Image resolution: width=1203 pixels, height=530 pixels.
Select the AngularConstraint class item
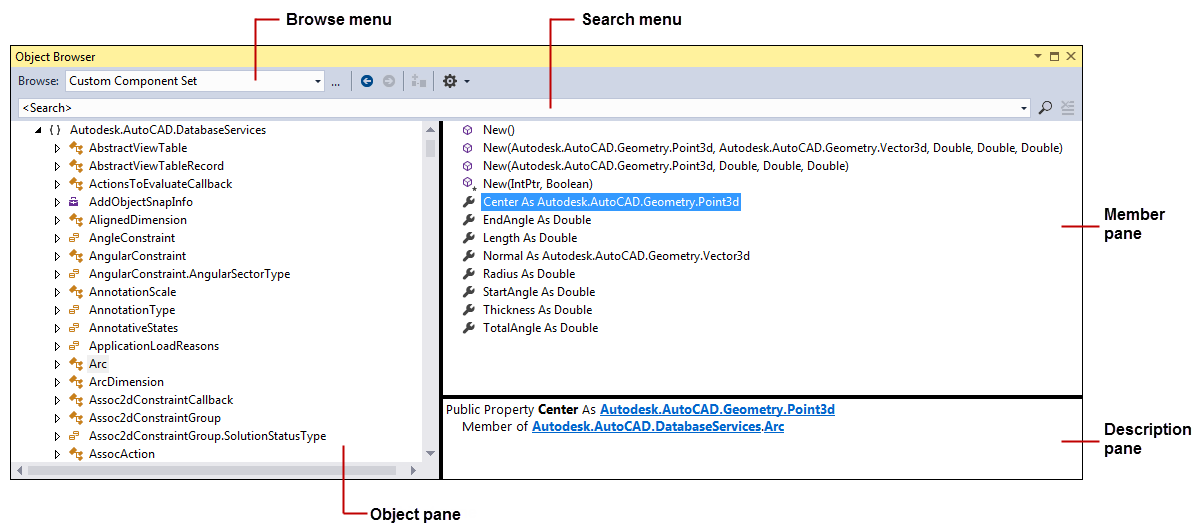pyautogui.click(x=137, y=256)
